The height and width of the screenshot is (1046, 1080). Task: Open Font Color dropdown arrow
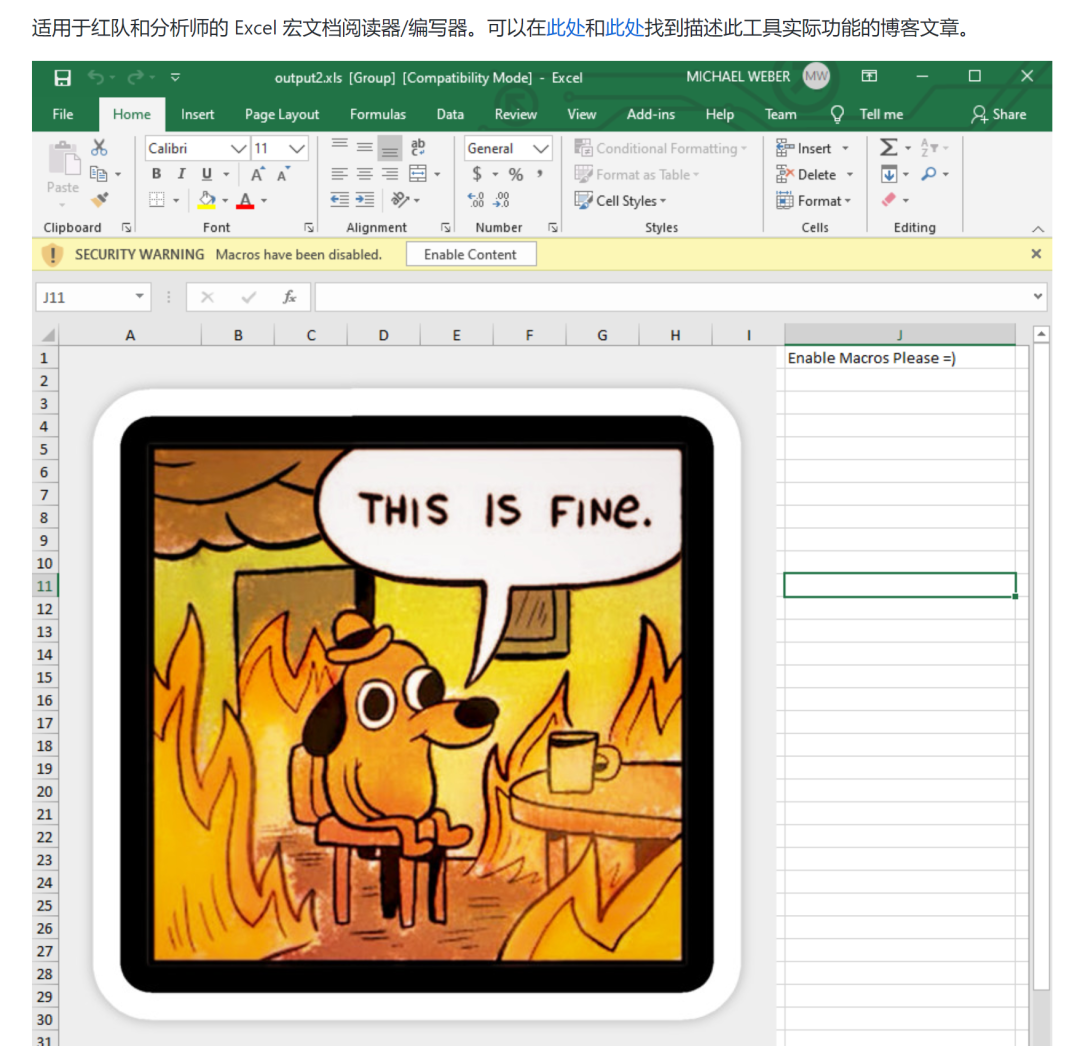[x=264, y=200]
